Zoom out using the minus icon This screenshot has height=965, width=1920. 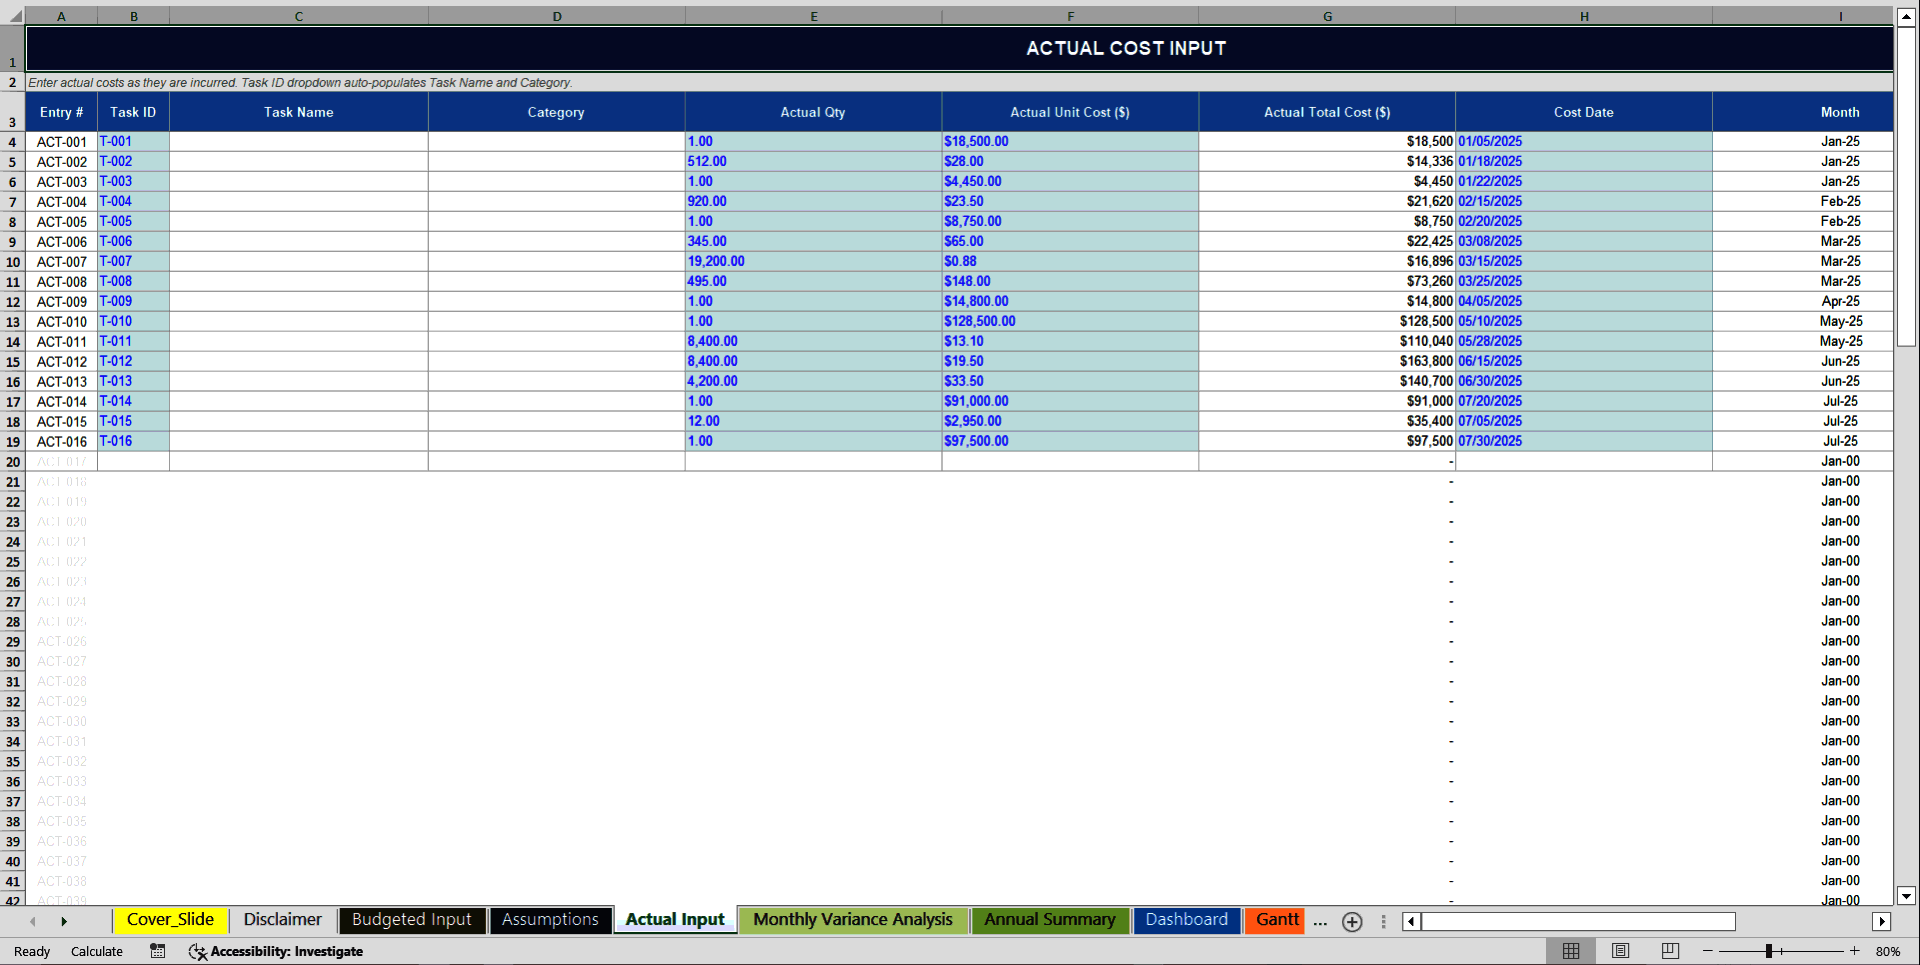click(1709, 951)
